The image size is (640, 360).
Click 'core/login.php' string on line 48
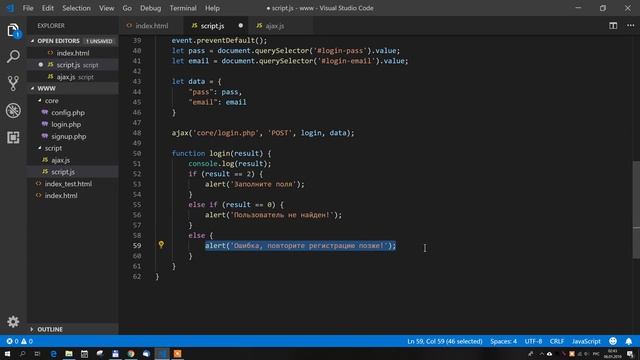[x=226, y=133]
